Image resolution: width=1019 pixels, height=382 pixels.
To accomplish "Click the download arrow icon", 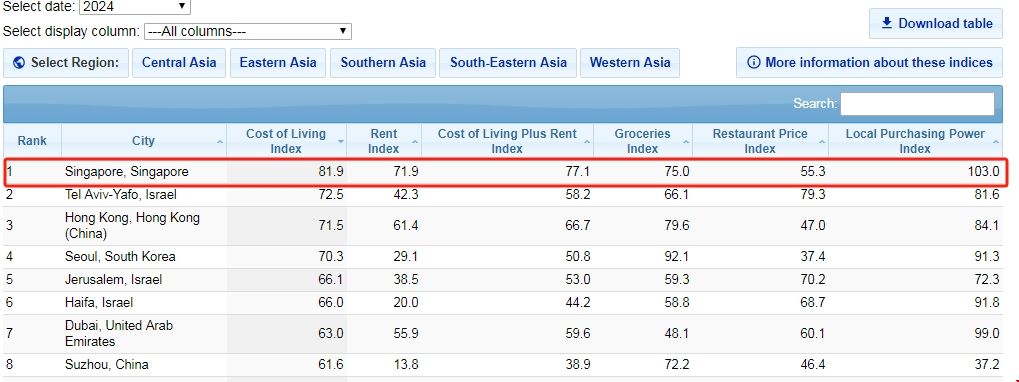I will tap(886, 23).
